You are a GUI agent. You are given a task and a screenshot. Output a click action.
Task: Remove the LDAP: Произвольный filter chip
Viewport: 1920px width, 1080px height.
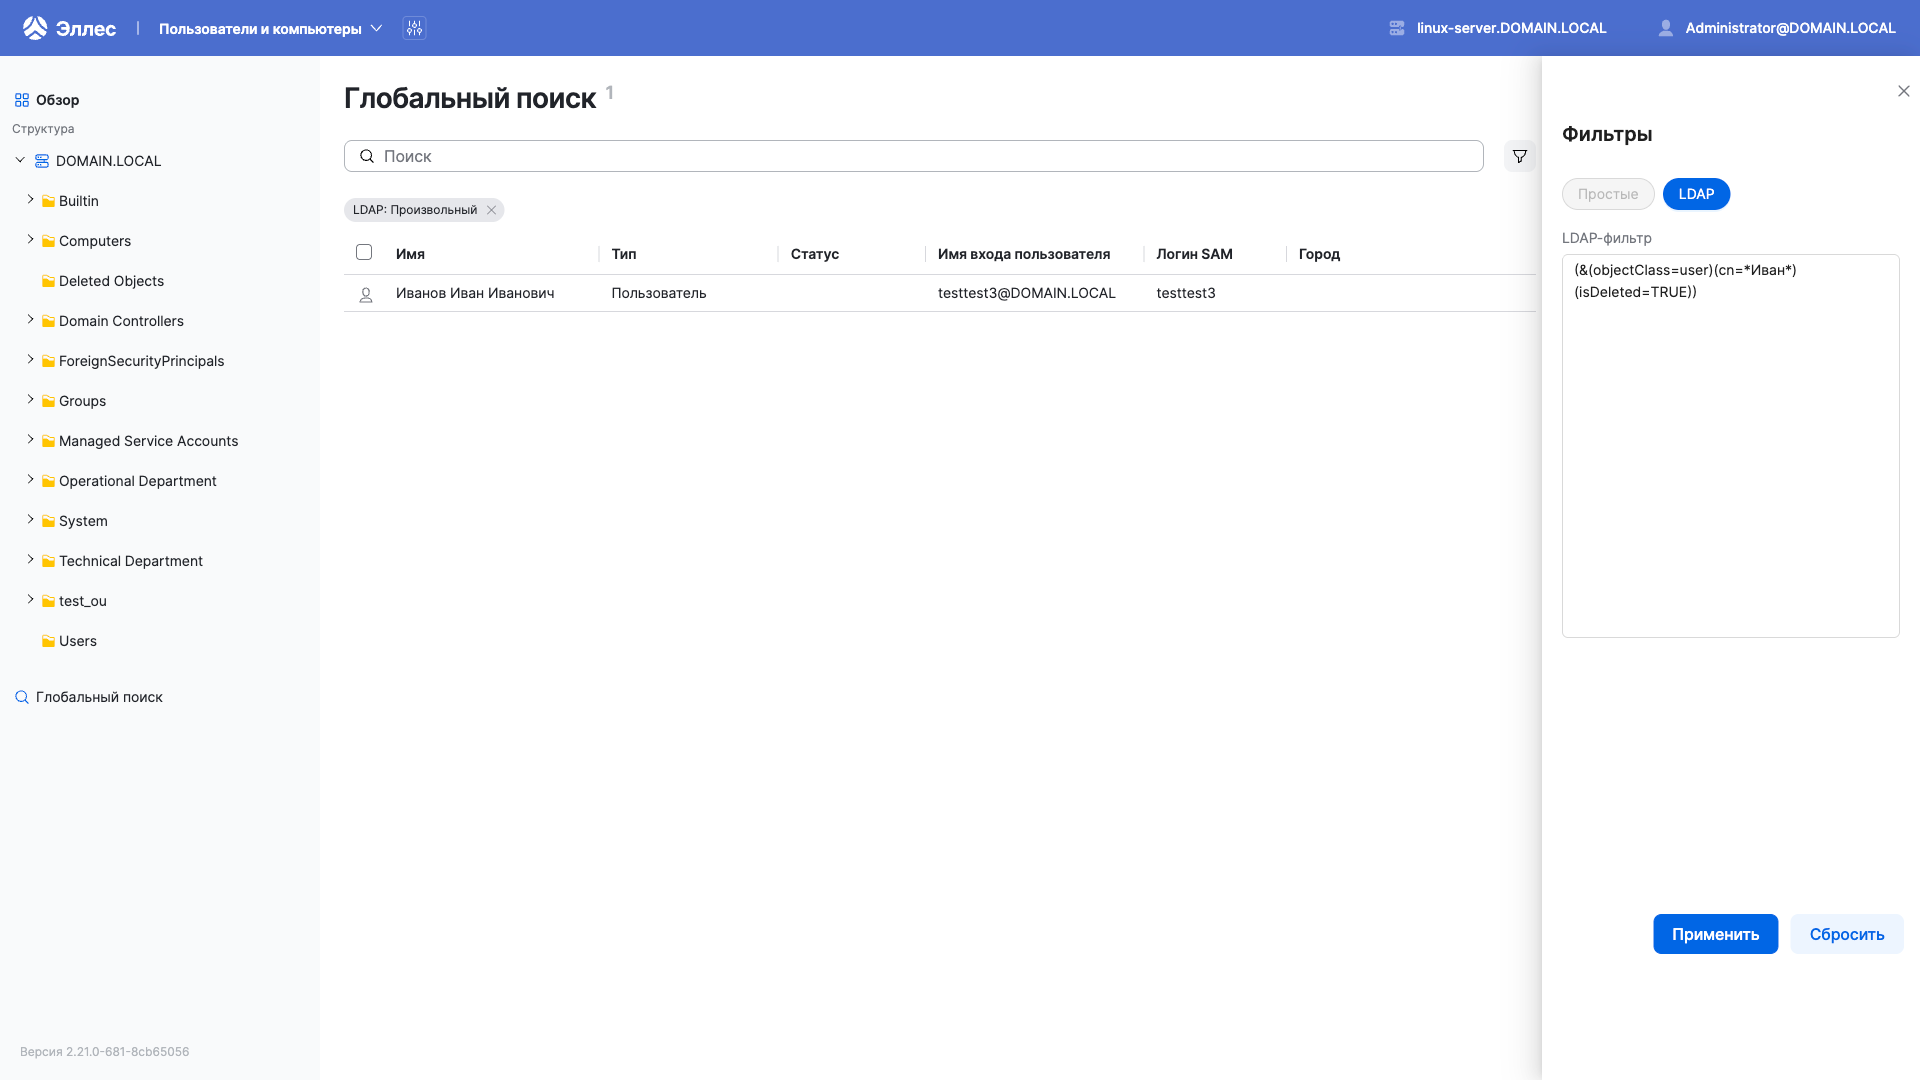491,210
